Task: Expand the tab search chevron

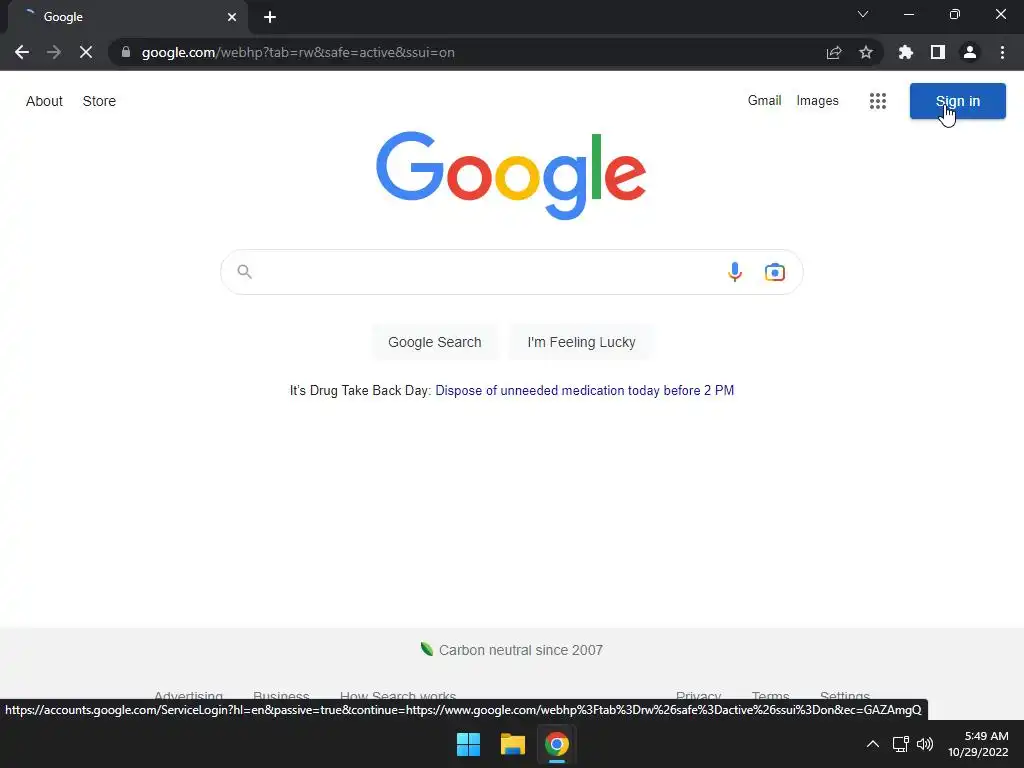Action: tap(863, 14)
